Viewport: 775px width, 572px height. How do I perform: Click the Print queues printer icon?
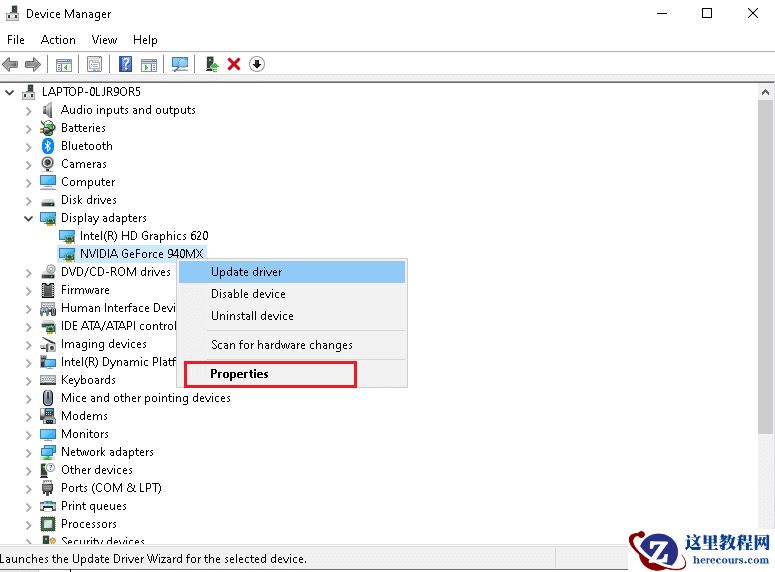tap(48, 506)
